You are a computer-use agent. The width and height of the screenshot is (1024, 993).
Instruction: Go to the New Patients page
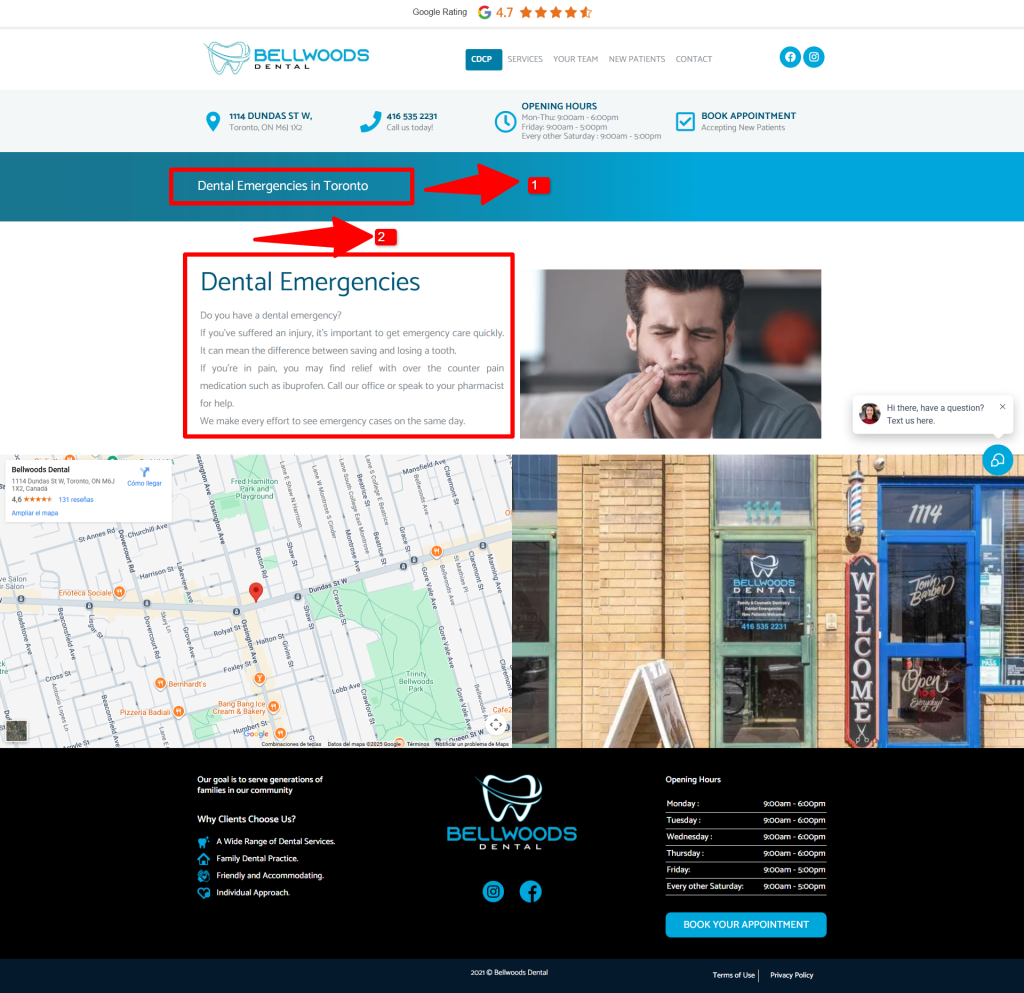click(637, 59)
